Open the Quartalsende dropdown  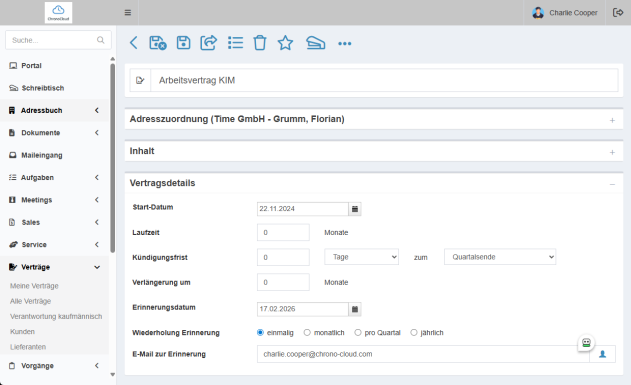[500, 257]
